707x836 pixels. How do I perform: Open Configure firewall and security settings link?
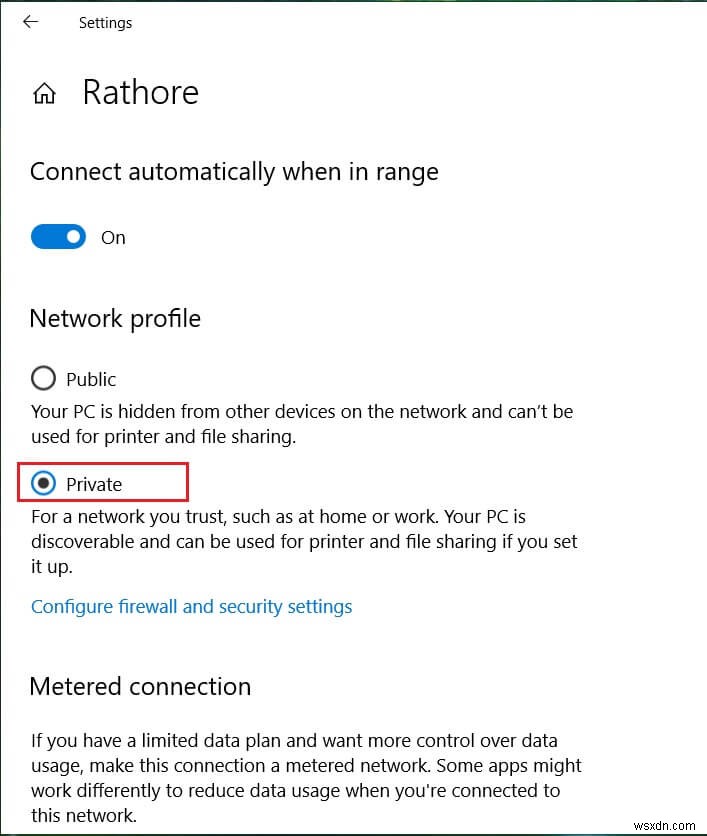(191, 606)
